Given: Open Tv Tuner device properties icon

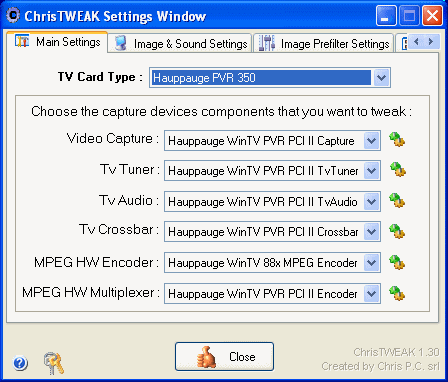Looking at the screenshot, I should coord(397,170).
